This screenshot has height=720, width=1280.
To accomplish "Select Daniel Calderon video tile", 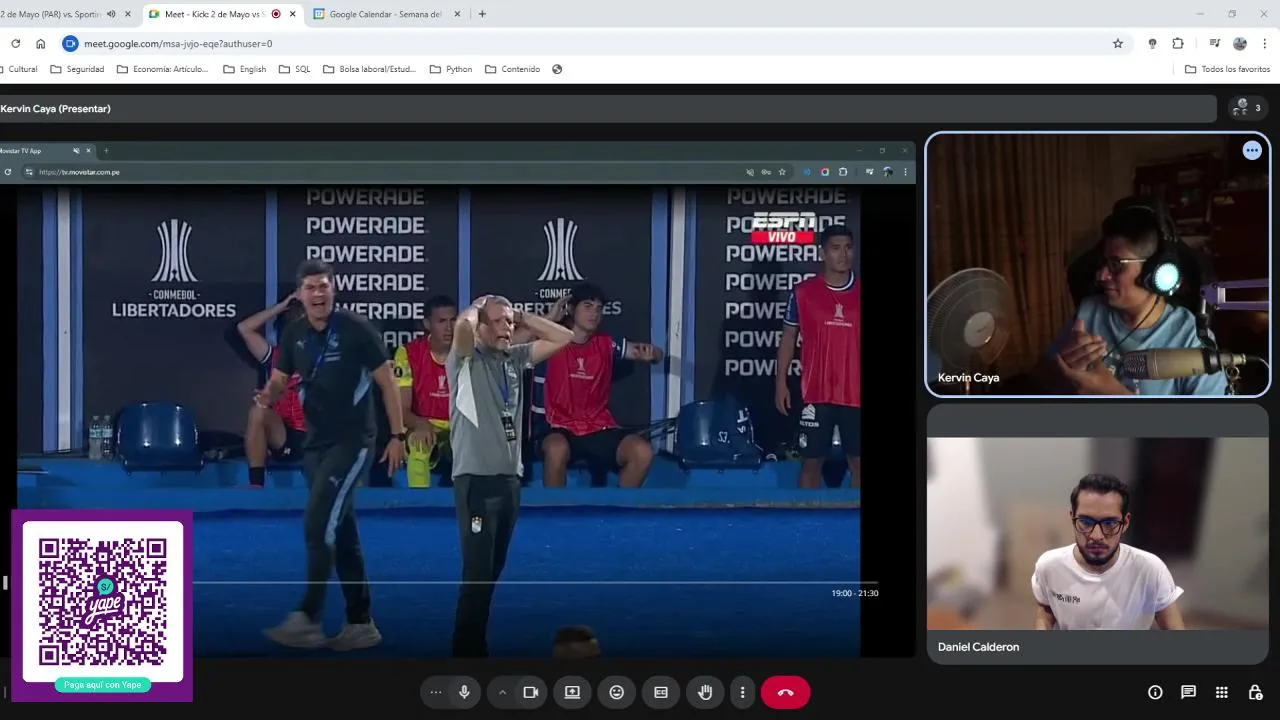I will coord(1097,534).
